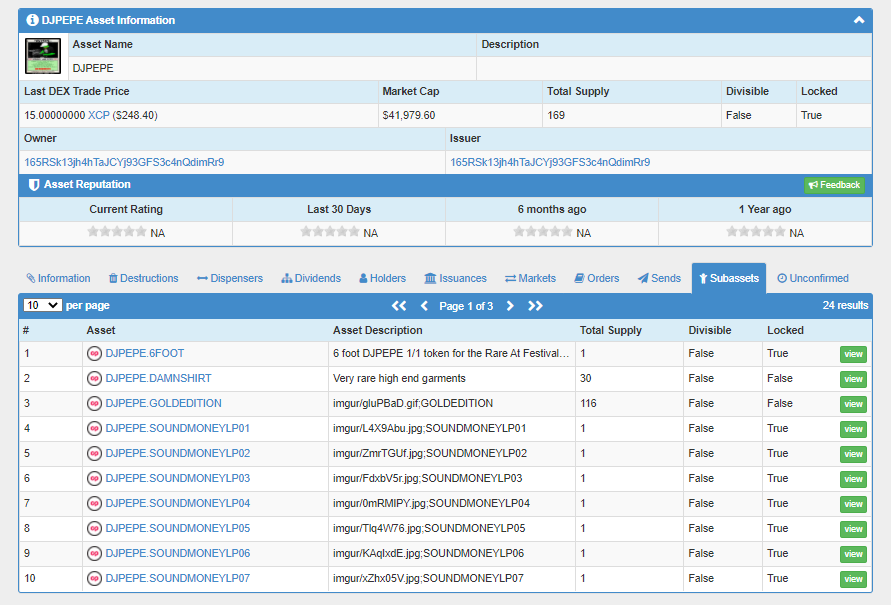Switch to the Information tab
The height and width of the screenshot is (605, 891).
tap(58, 278)
